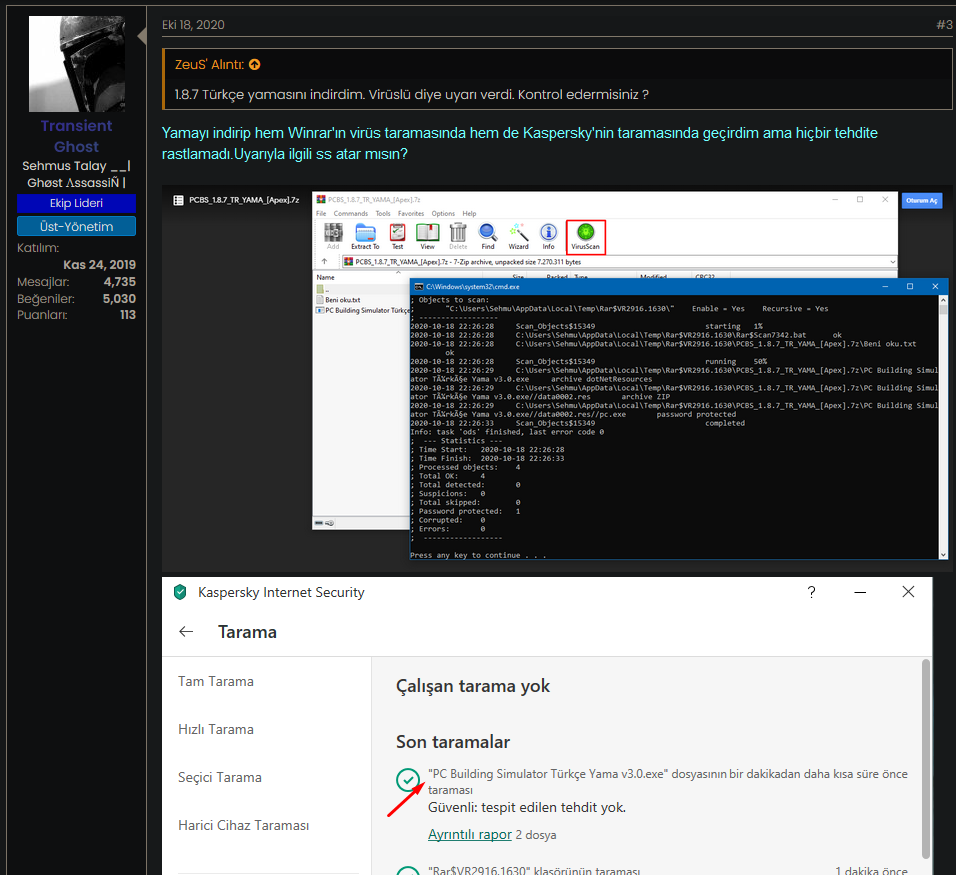Click the Kaspersky scan list scrollbar
Screen dimensions: 956x875
pyautogui.click(x=926, y=759)
